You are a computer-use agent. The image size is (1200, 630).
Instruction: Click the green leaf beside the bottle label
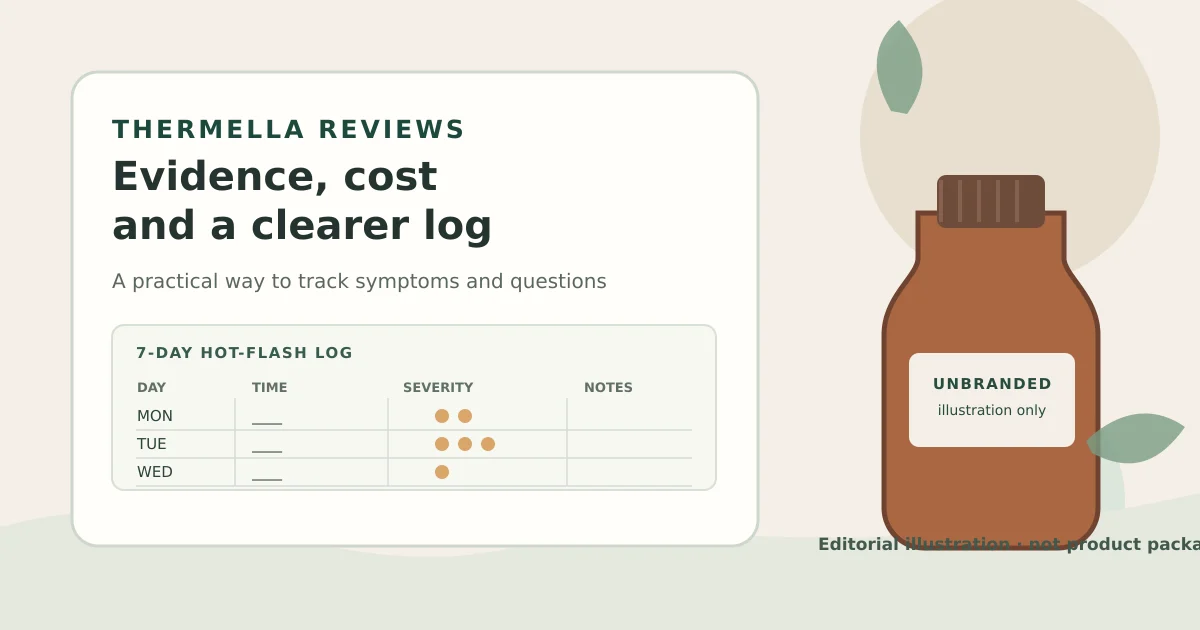(1135, 438)
